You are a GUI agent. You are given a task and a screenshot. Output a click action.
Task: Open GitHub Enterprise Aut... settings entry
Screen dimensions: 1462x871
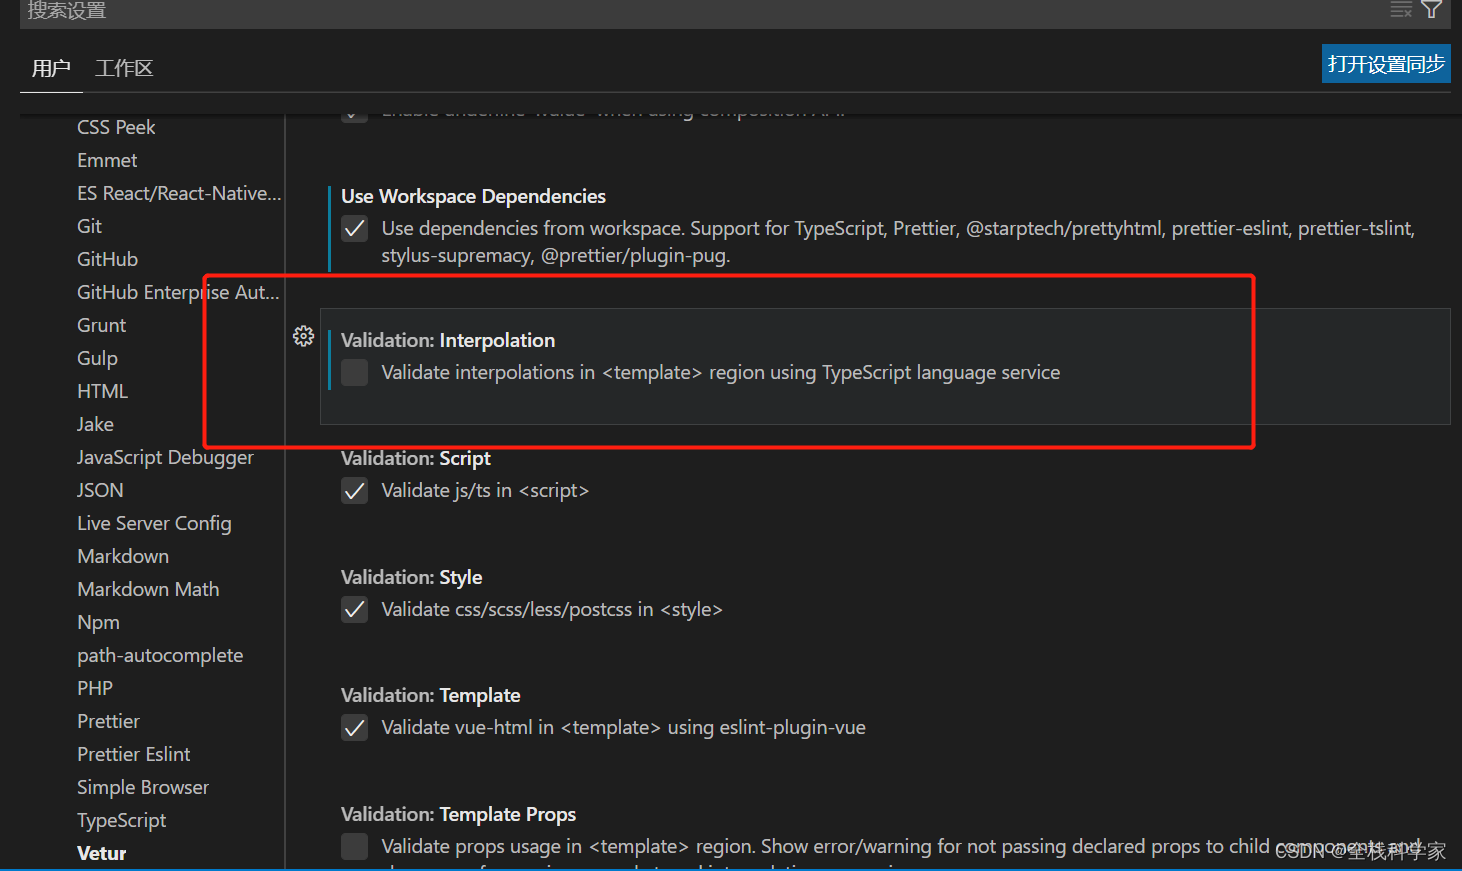178,292
